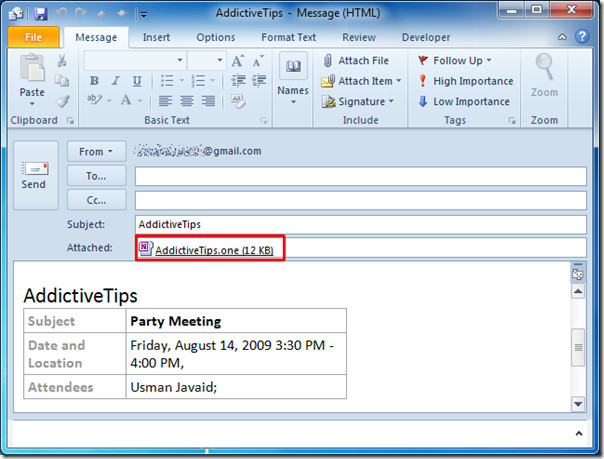
Task: Open the Follow Up flag dropdown
Action: (x=455, y=60)
